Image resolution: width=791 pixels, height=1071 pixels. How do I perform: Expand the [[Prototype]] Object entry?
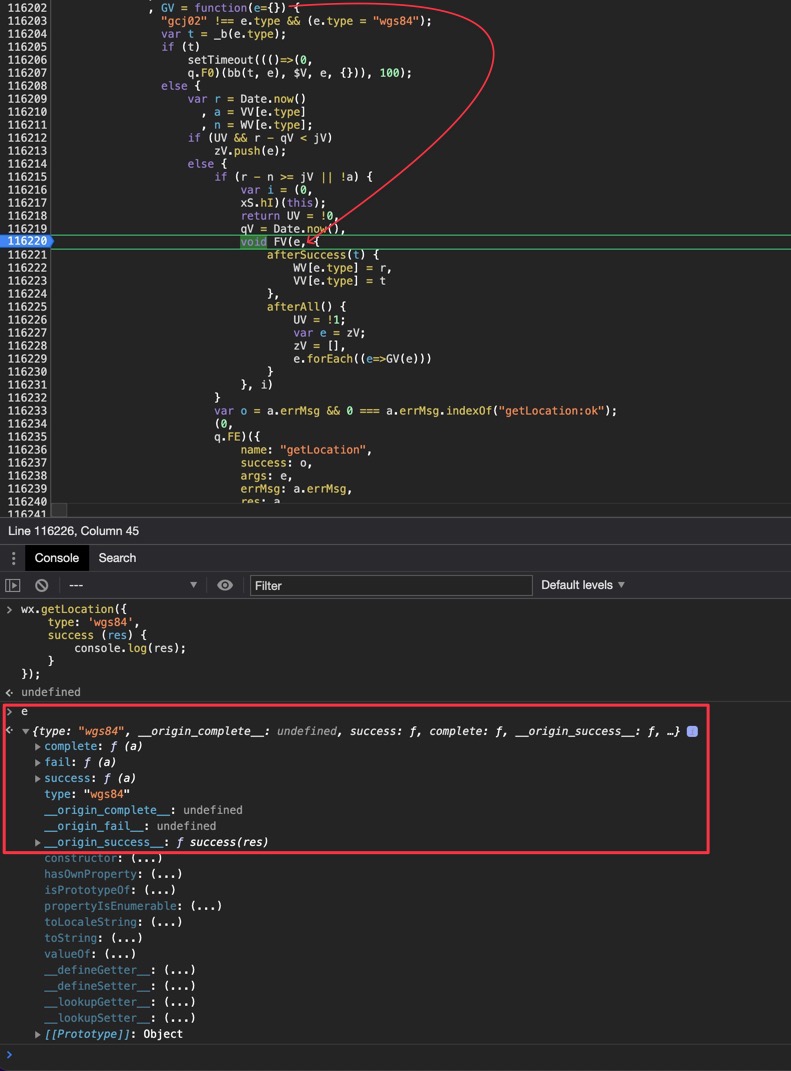tap(38, 1034)
